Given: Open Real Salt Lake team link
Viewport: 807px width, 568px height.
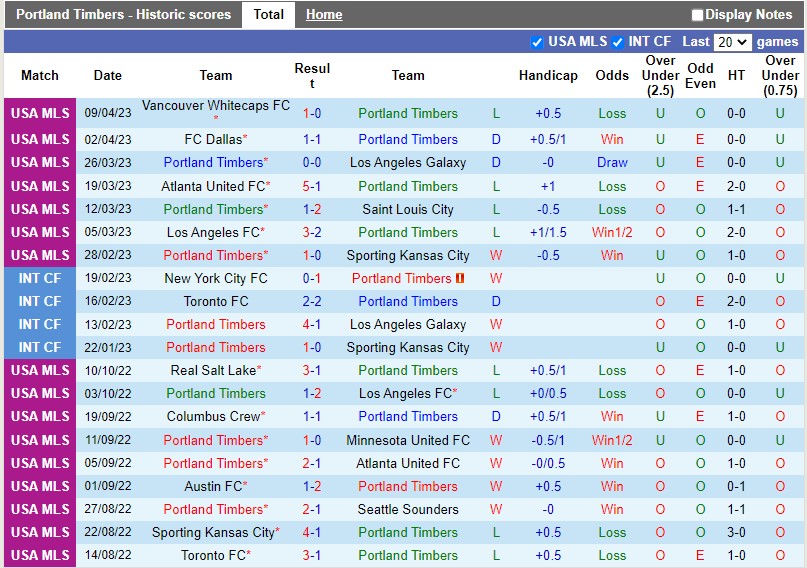Looking at the screenshot, I should tap(214, 370).
